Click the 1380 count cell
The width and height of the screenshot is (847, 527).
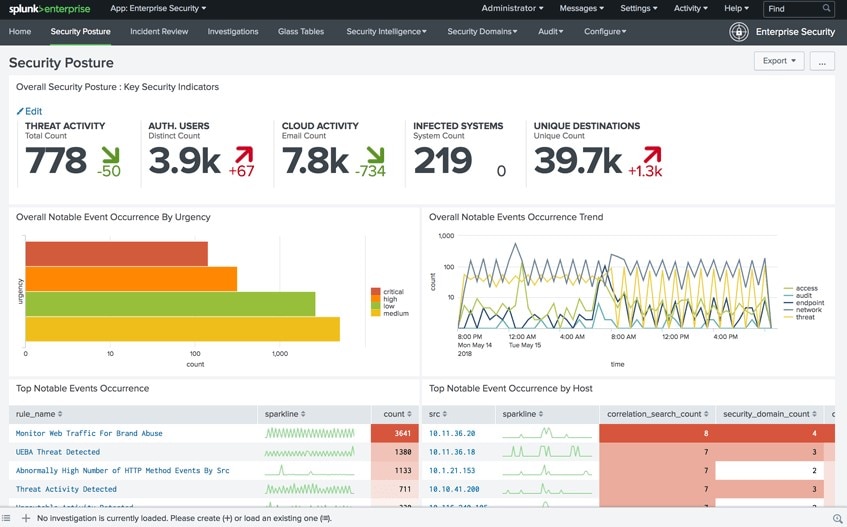click(395, 452)
